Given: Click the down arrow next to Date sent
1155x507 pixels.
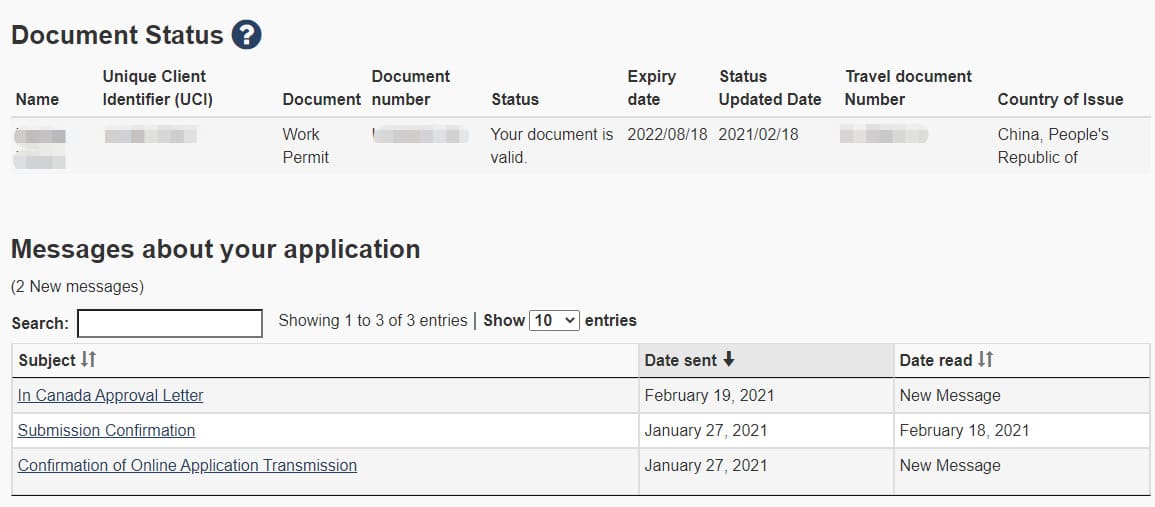Looking at the screenshot, I should pyautogui.click(x=729, y=360).
